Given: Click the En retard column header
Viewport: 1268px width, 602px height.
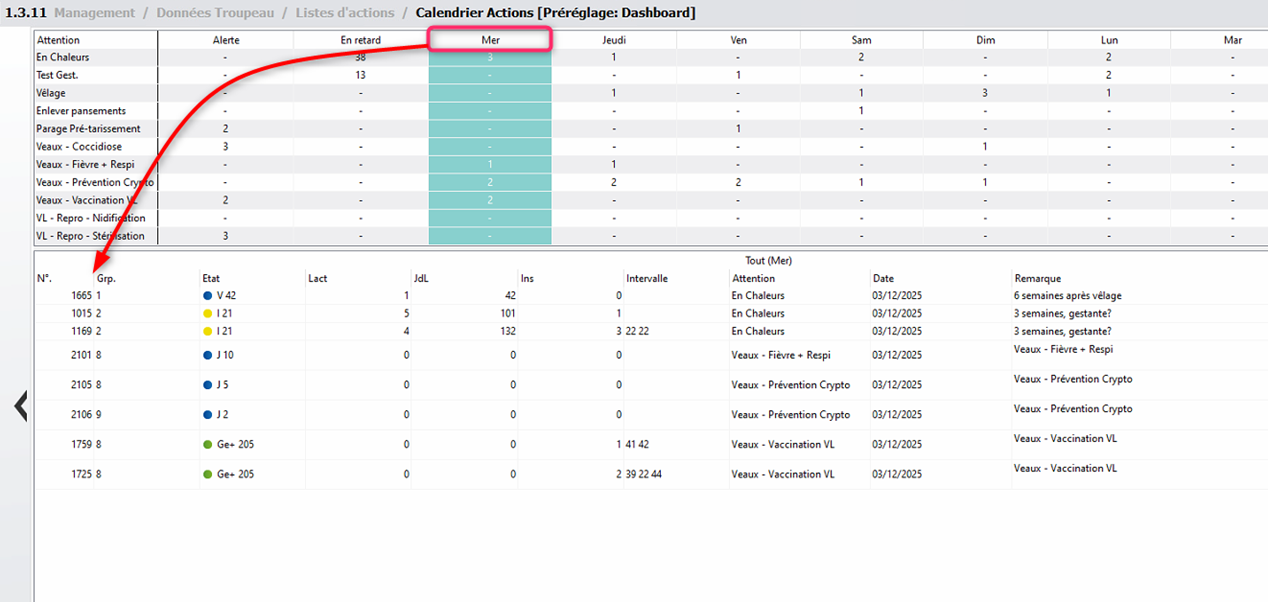Looking at the screenshot, I should [x=361, y=40].
